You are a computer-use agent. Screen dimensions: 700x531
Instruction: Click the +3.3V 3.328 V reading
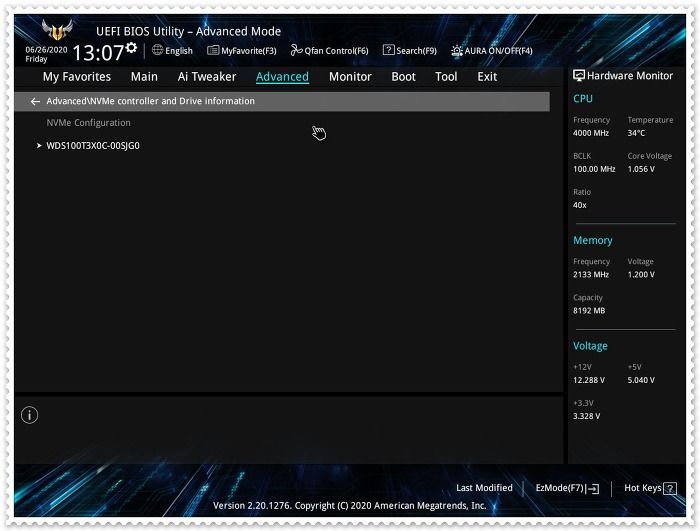click(587, 416)
